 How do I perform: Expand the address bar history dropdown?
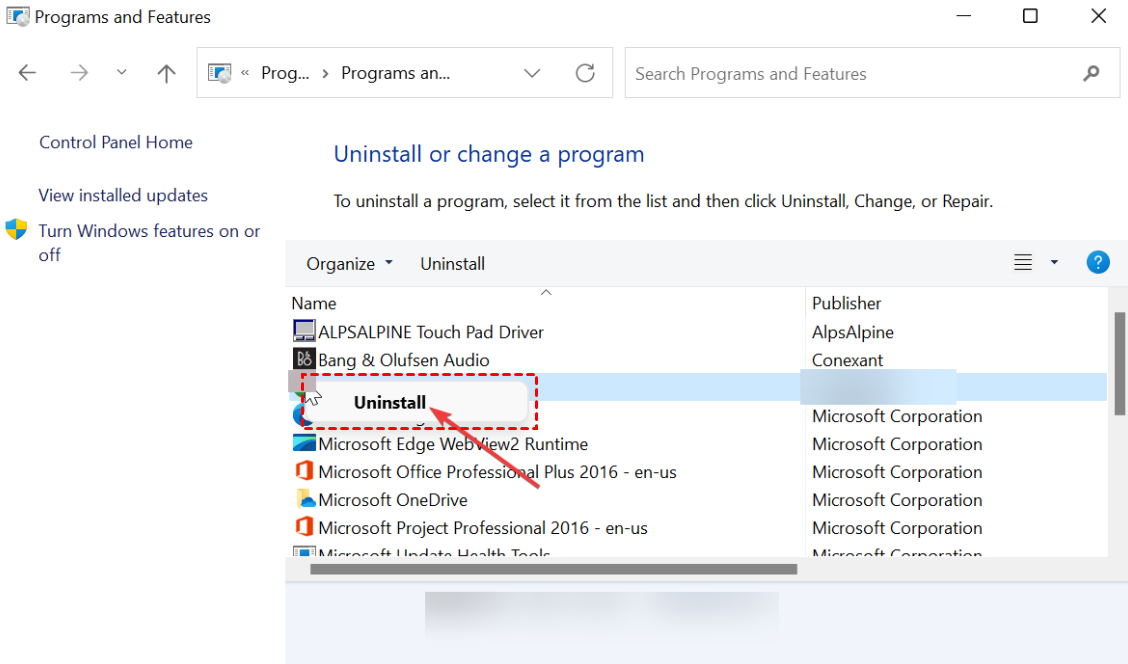point(532,73)
